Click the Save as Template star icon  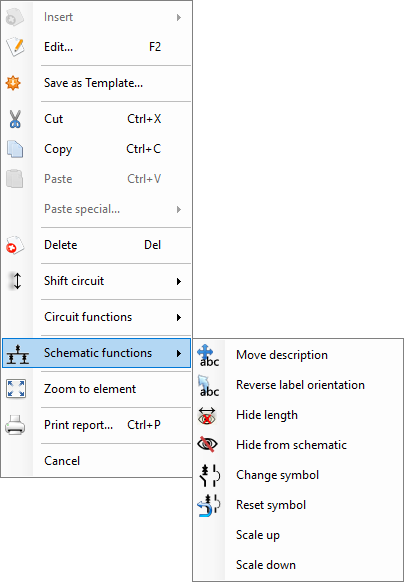(x=13, y=83)
